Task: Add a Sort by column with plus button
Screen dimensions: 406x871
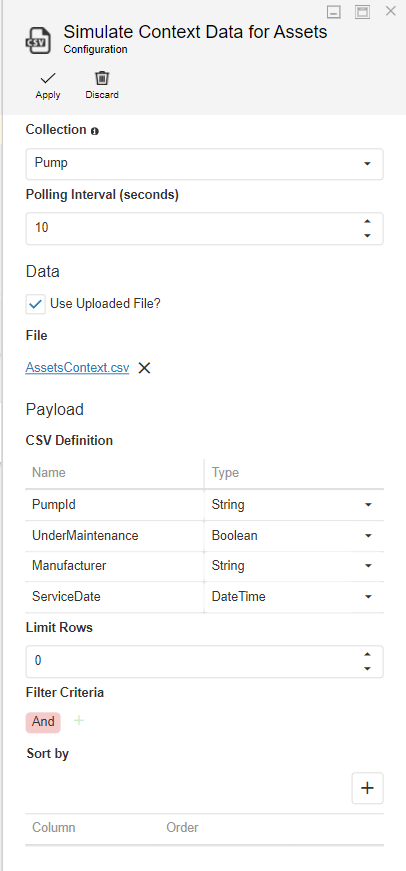Action: tap(367, 788)
